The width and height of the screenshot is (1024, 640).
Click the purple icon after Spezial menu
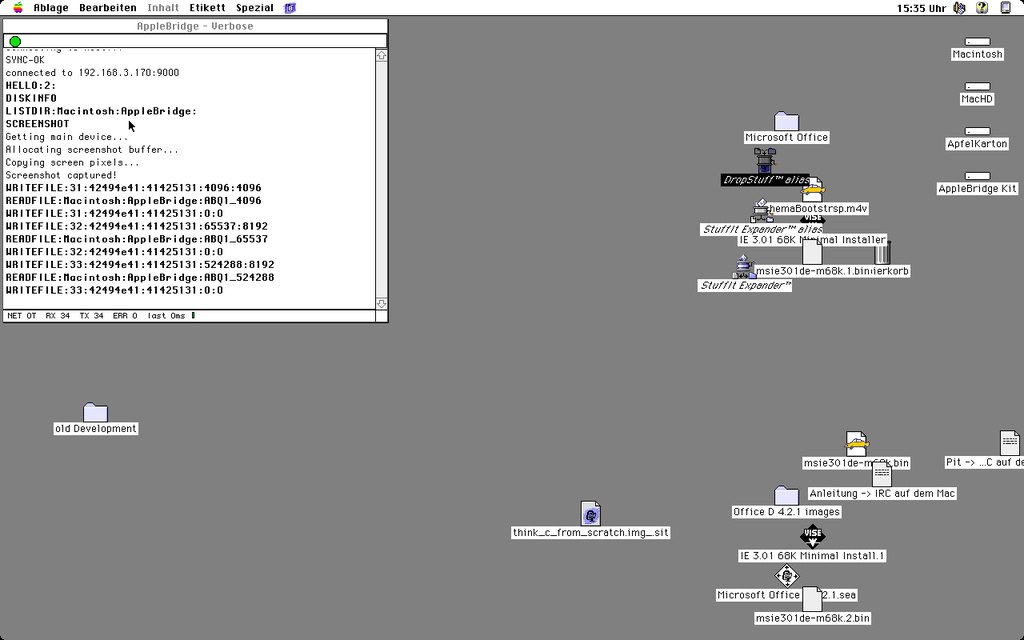click(290, 8)
